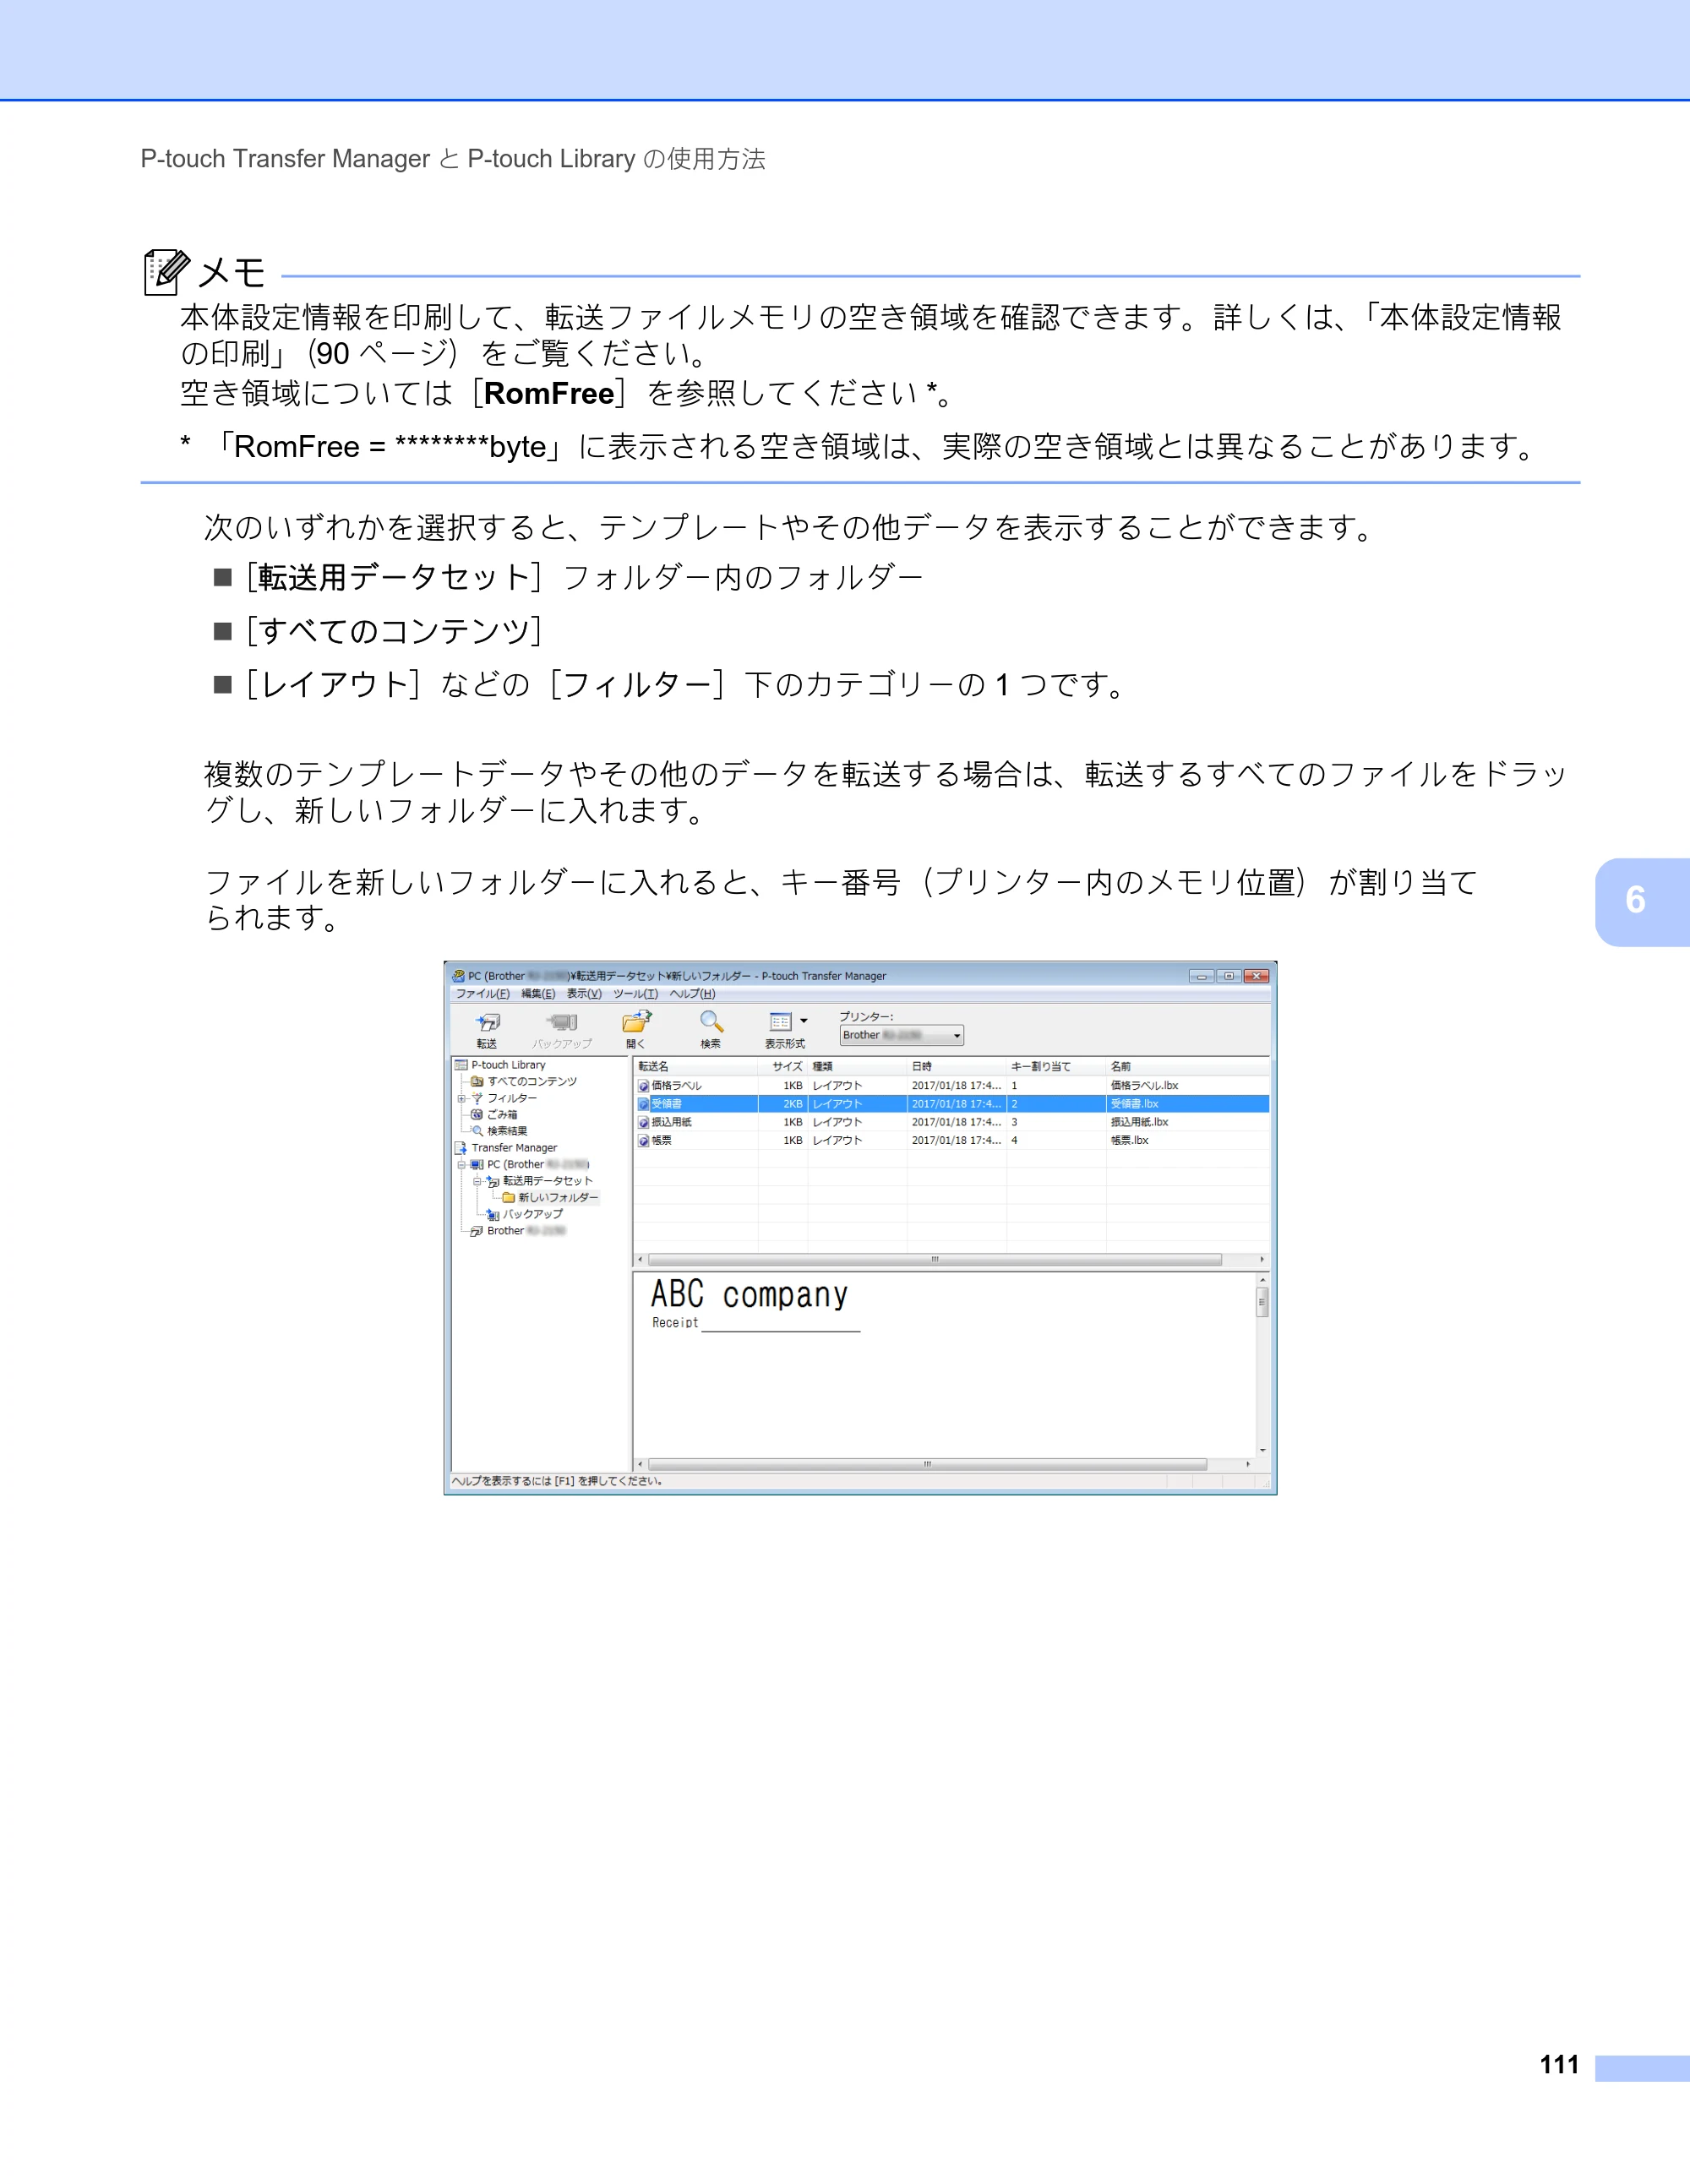Open the 表示(V) menu
Image resolution: width=1690 pixels, height=2184 pixels.
pos(584,994)
